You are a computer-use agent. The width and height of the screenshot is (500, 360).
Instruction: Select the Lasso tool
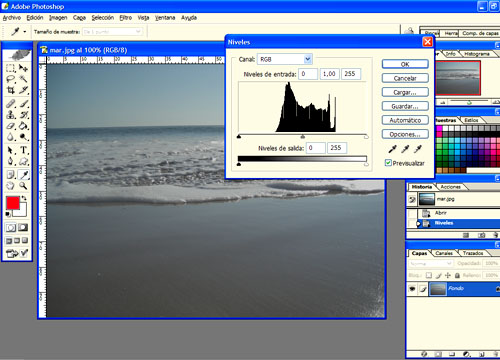[11, 79]
